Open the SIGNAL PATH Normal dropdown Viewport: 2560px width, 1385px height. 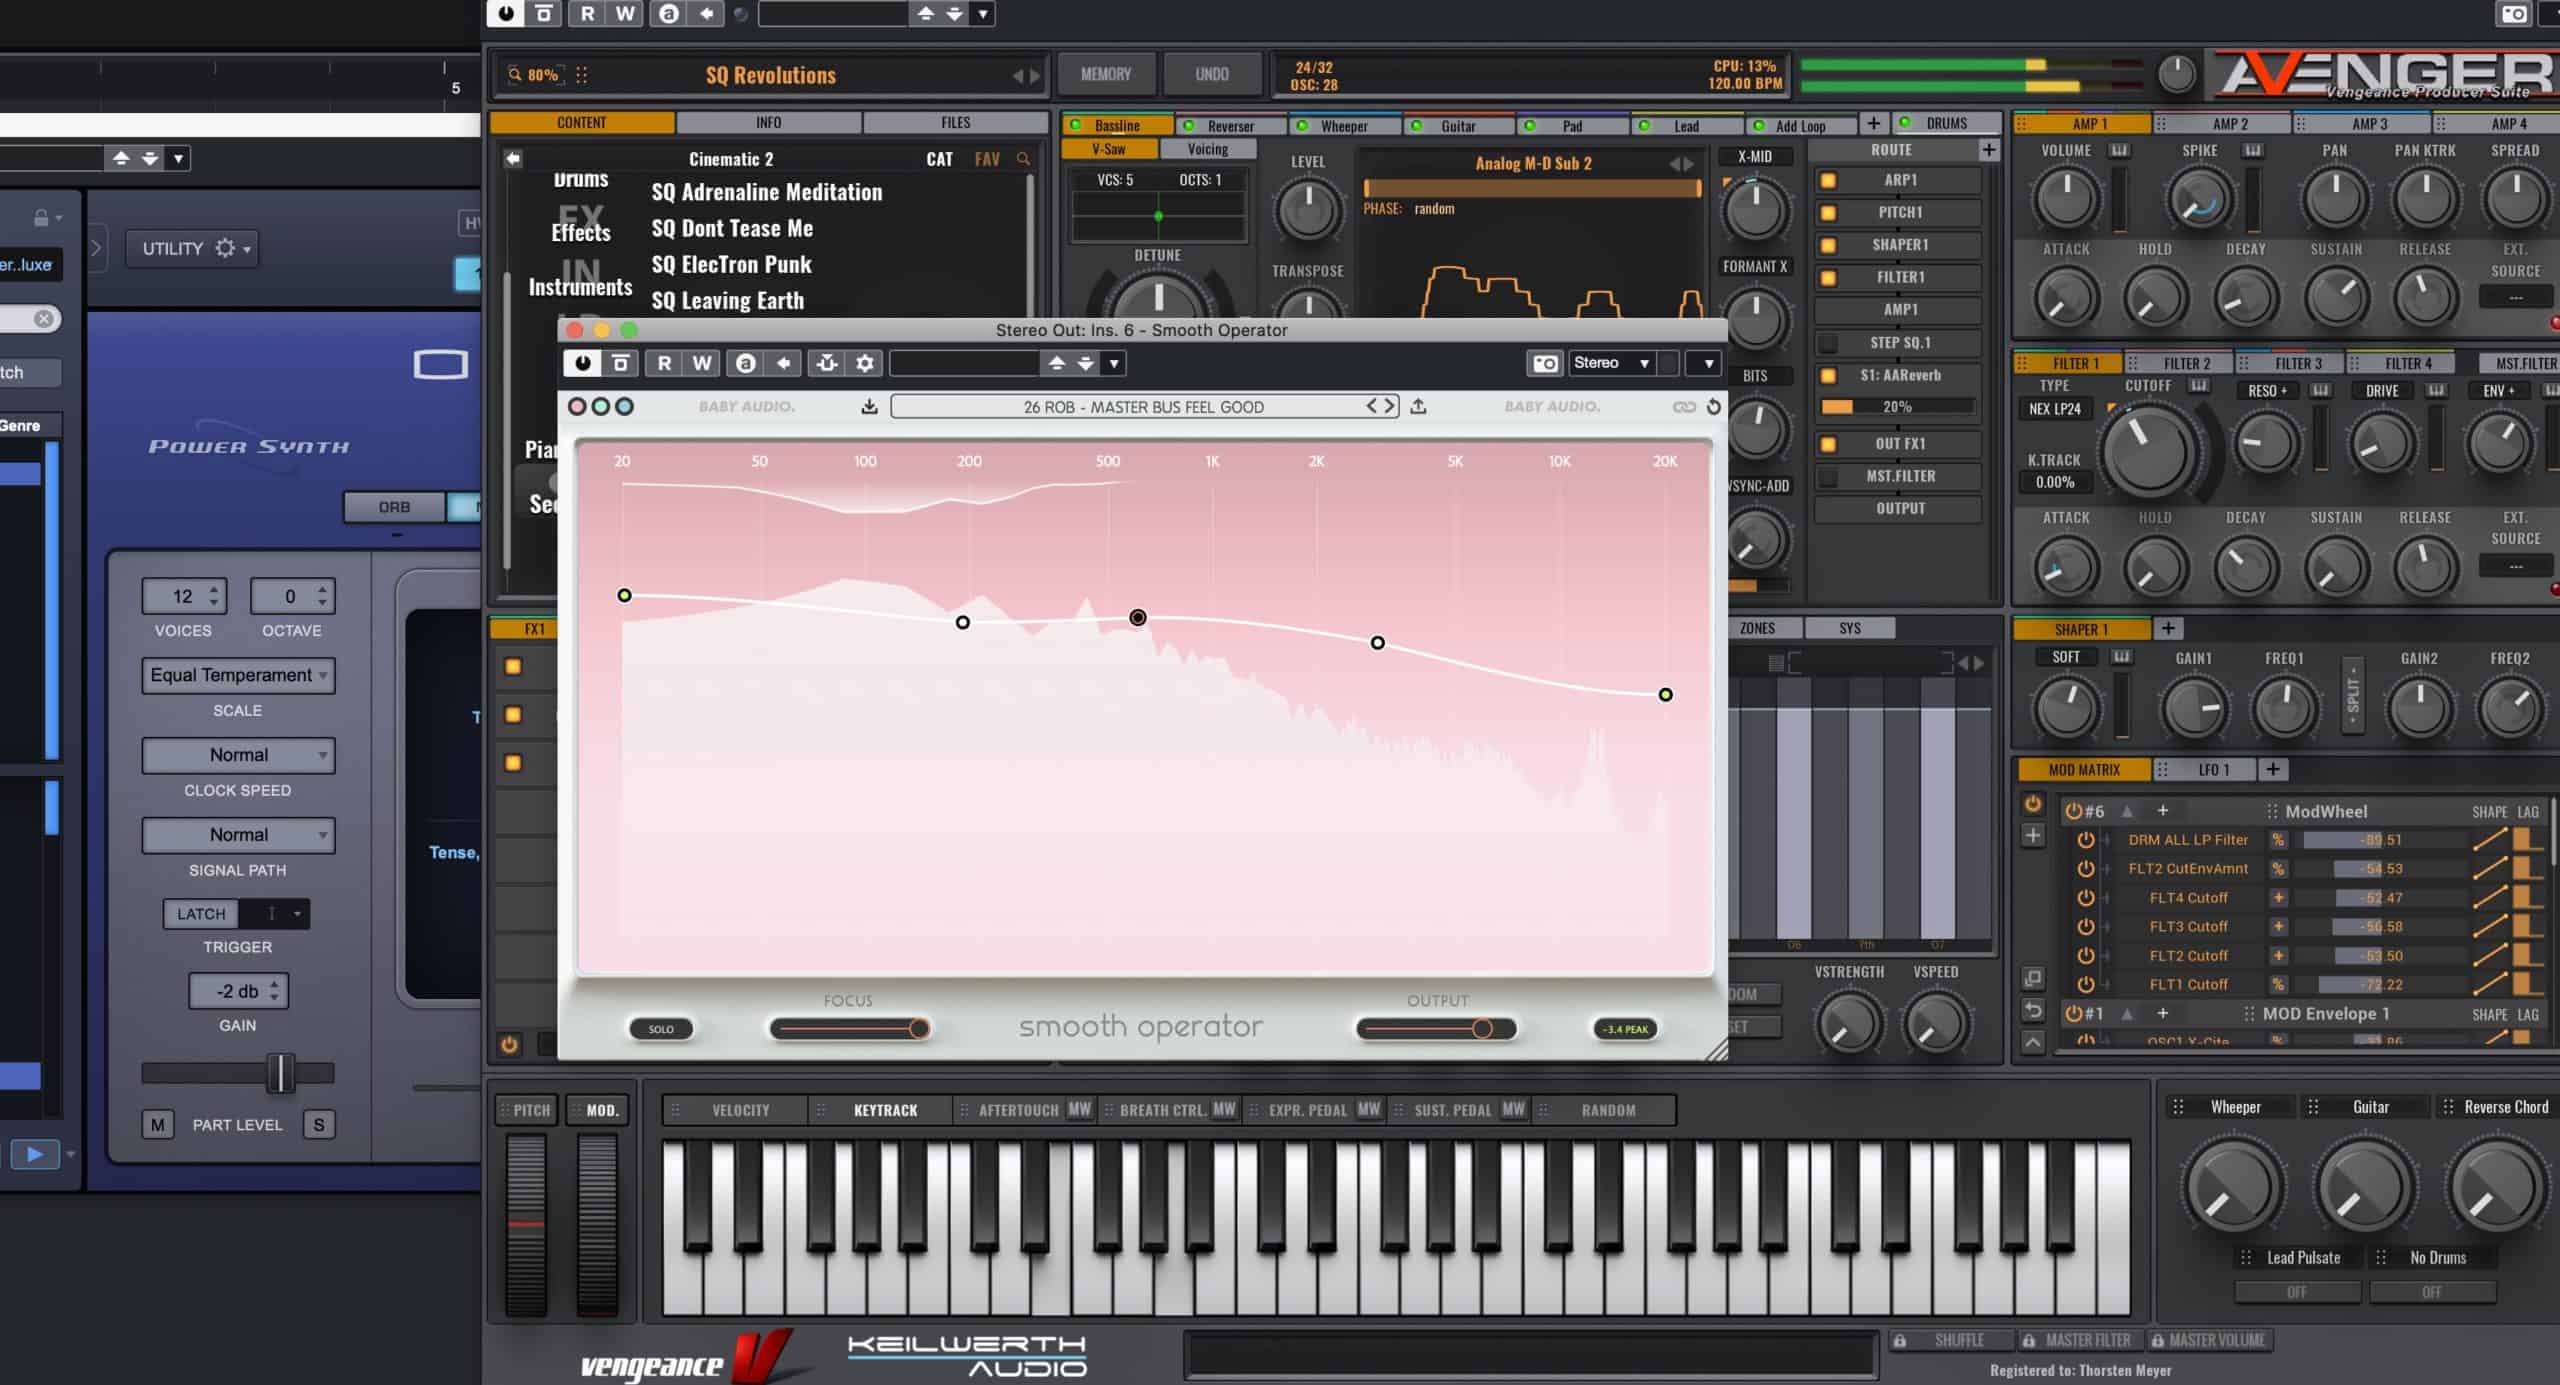pyautogui.click(x=238, y=835)
